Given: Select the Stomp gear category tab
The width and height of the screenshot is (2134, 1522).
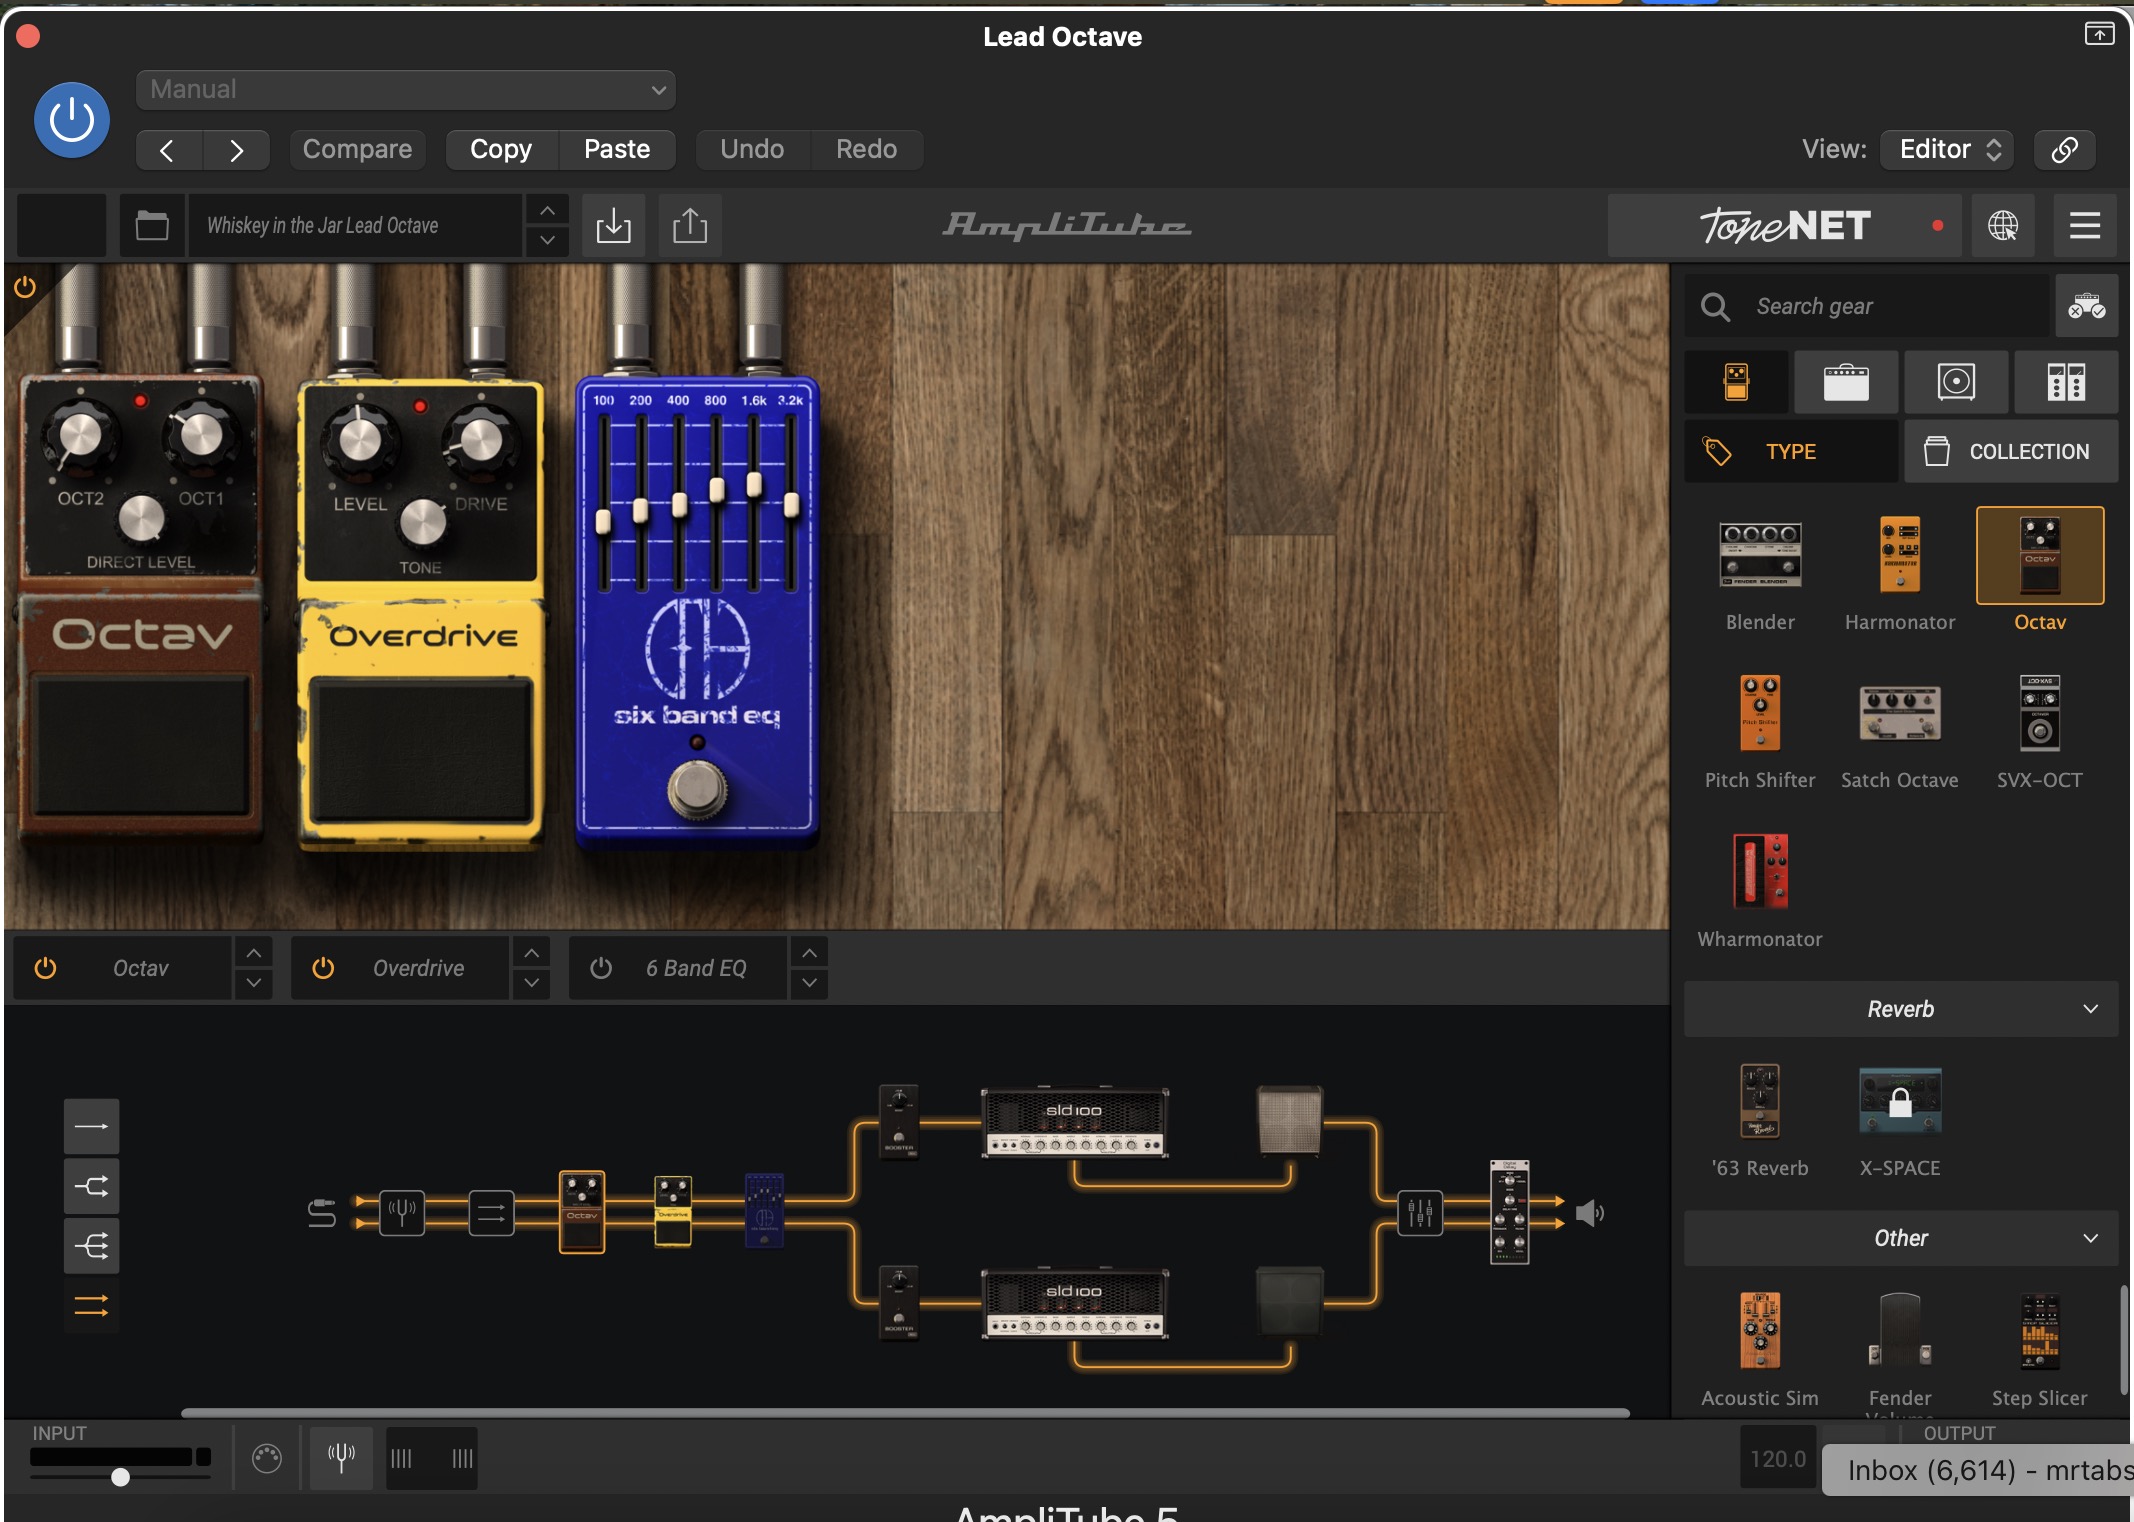Looking at the screenshot, I should pyautogui.click(x=1736, y=382).
